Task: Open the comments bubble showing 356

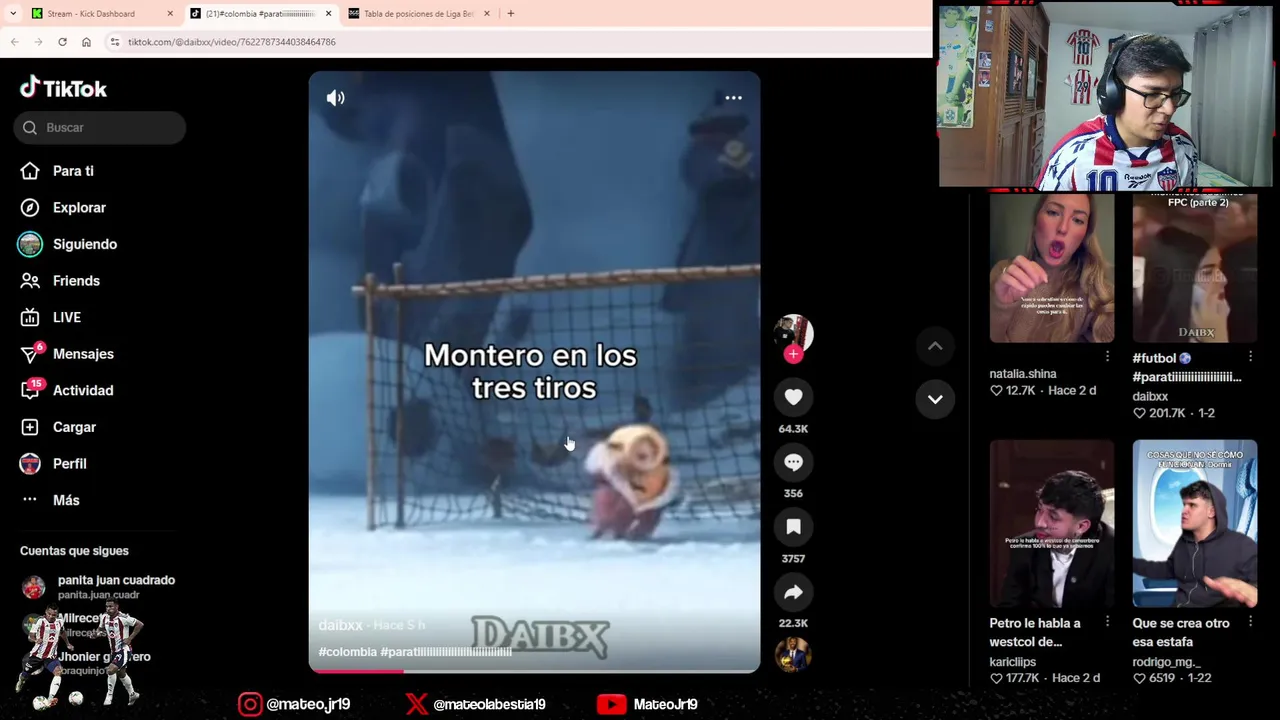Action: 793,462
